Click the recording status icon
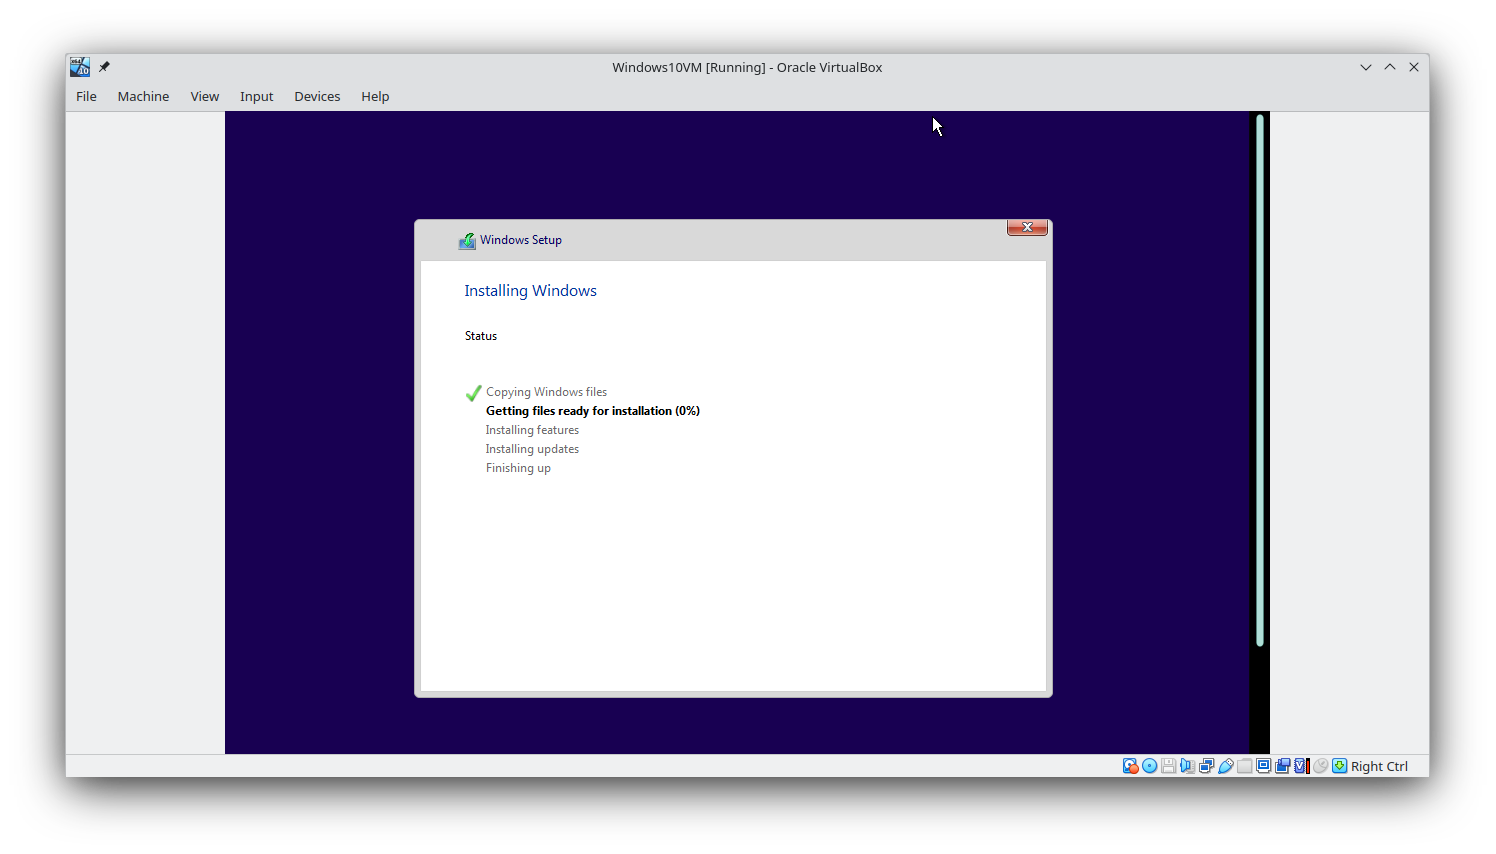The width and height of the screenshot is (1496, 854). (x=1282, y=766)
